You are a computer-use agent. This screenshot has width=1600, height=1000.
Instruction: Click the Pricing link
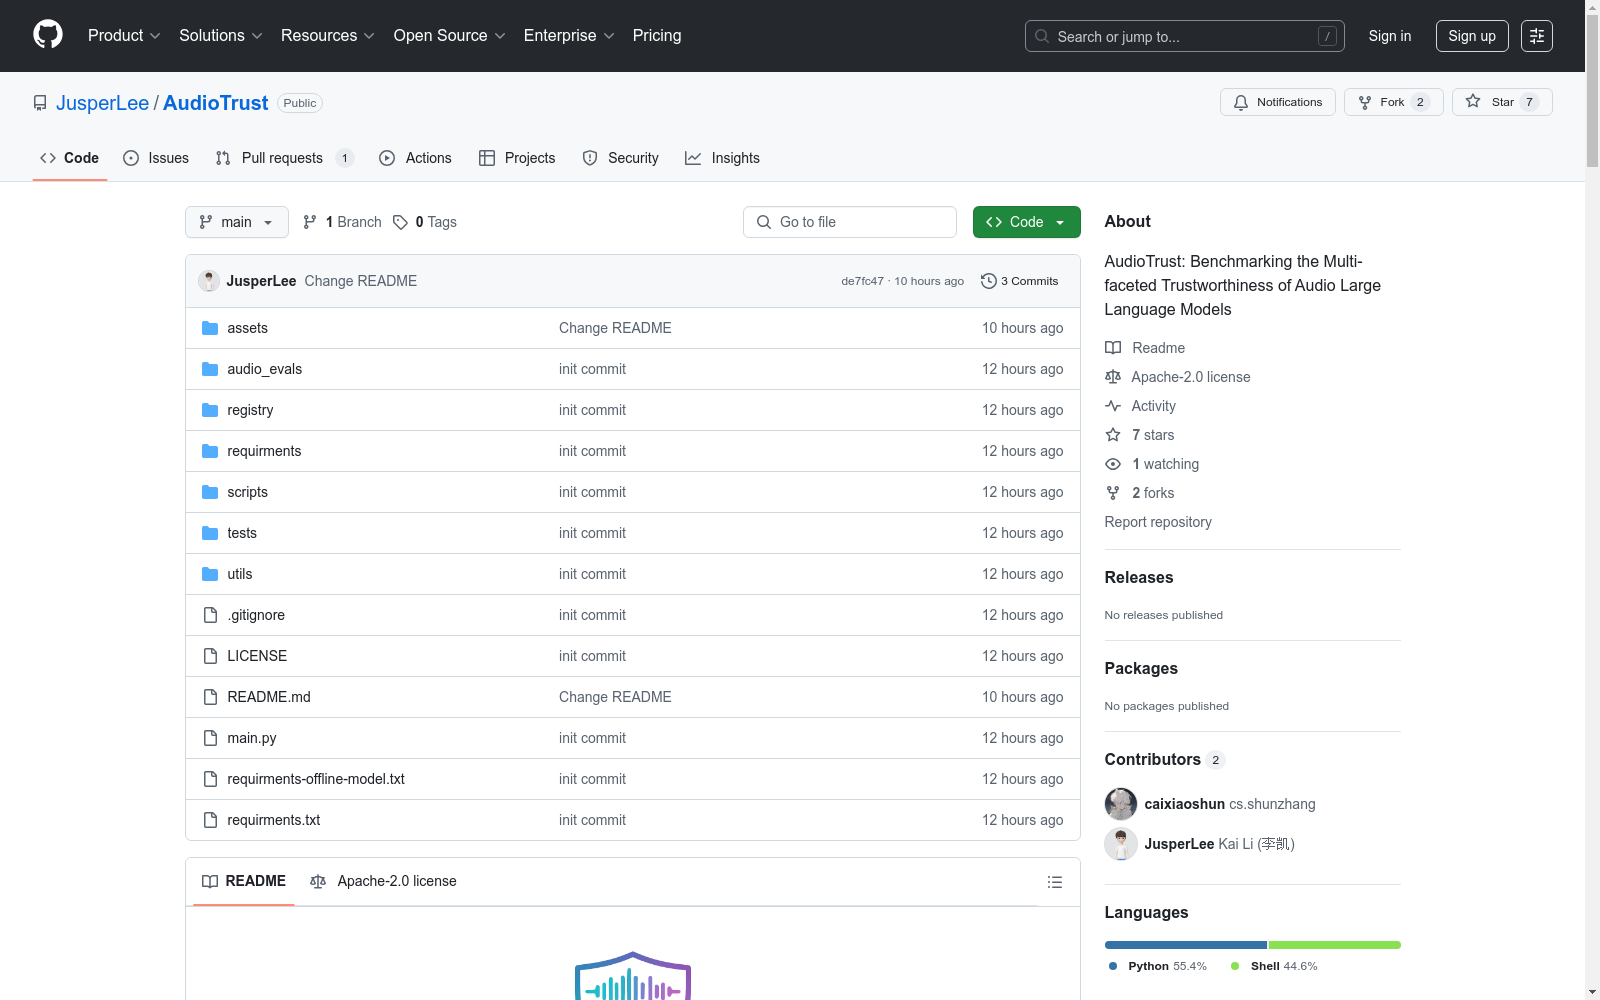tap(657, 36)
